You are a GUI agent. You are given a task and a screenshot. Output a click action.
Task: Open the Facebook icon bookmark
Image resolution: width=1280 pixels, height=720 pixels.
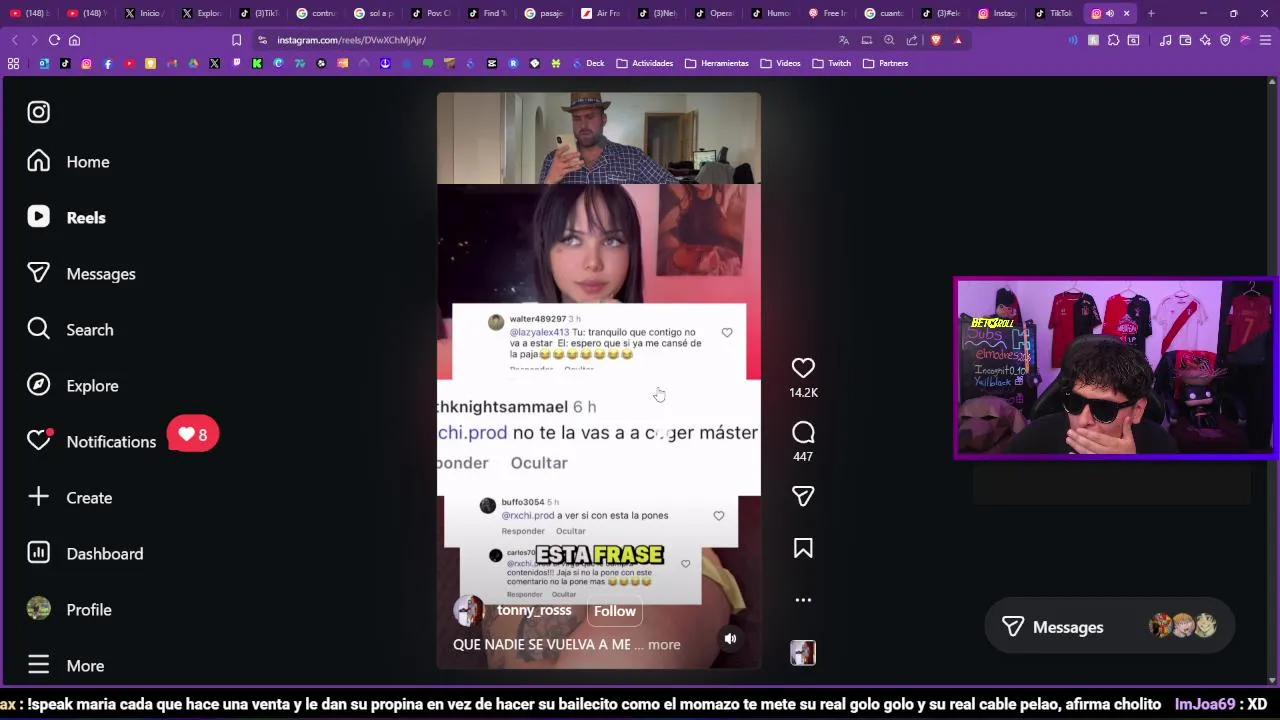tap(108, 63)
